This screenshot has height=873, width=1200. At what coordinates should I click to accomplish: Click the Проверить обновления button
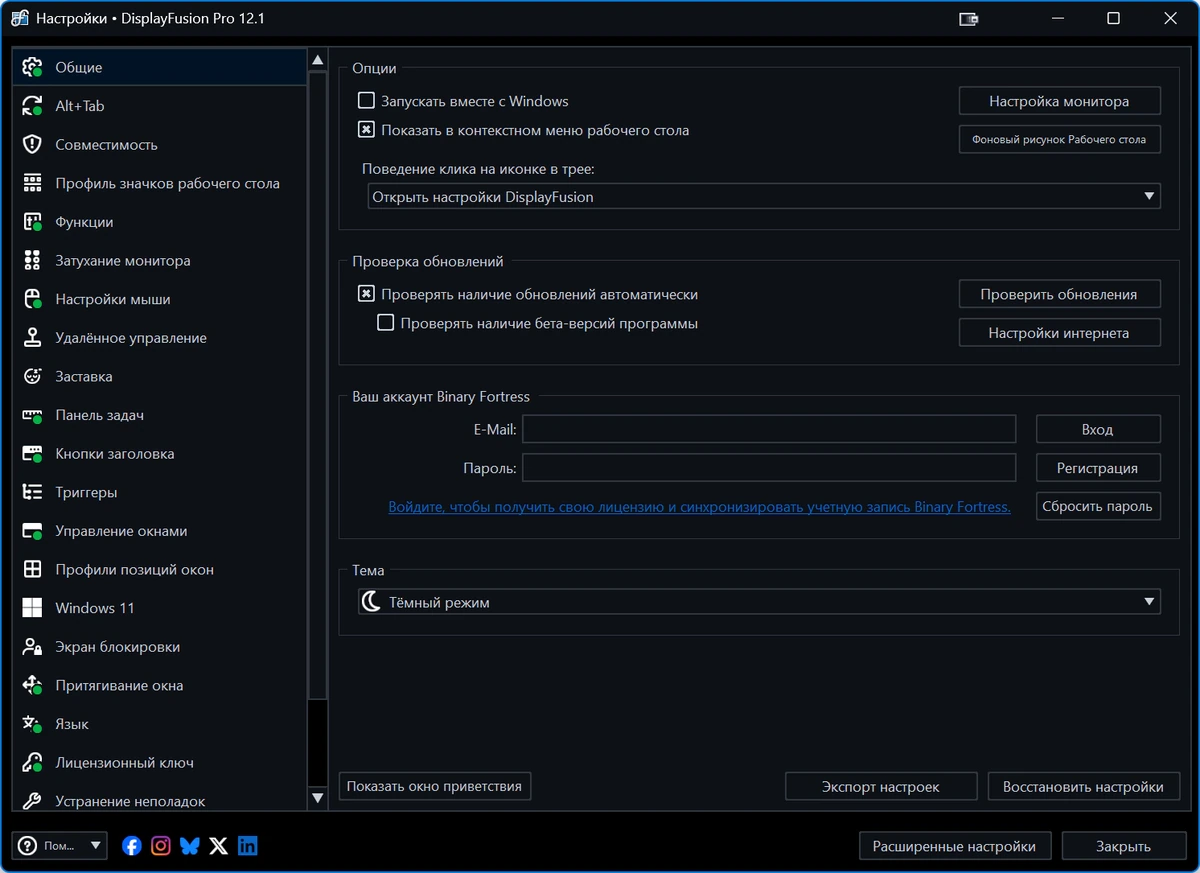pyautogui.click(x=1060, y=294)
